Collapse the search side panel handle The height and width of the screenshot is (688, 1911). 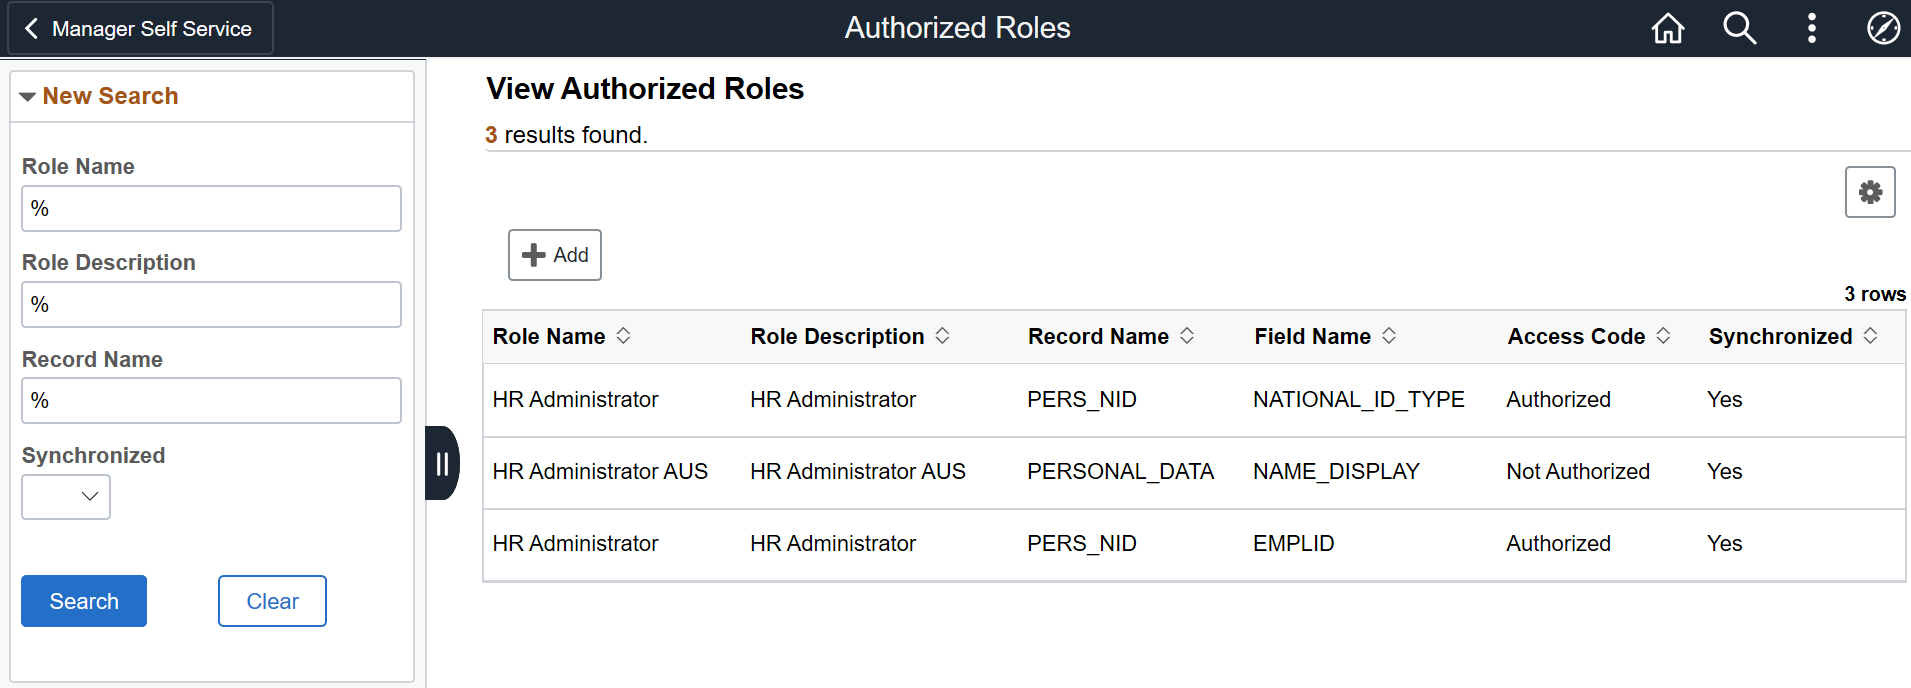[442, 463]
